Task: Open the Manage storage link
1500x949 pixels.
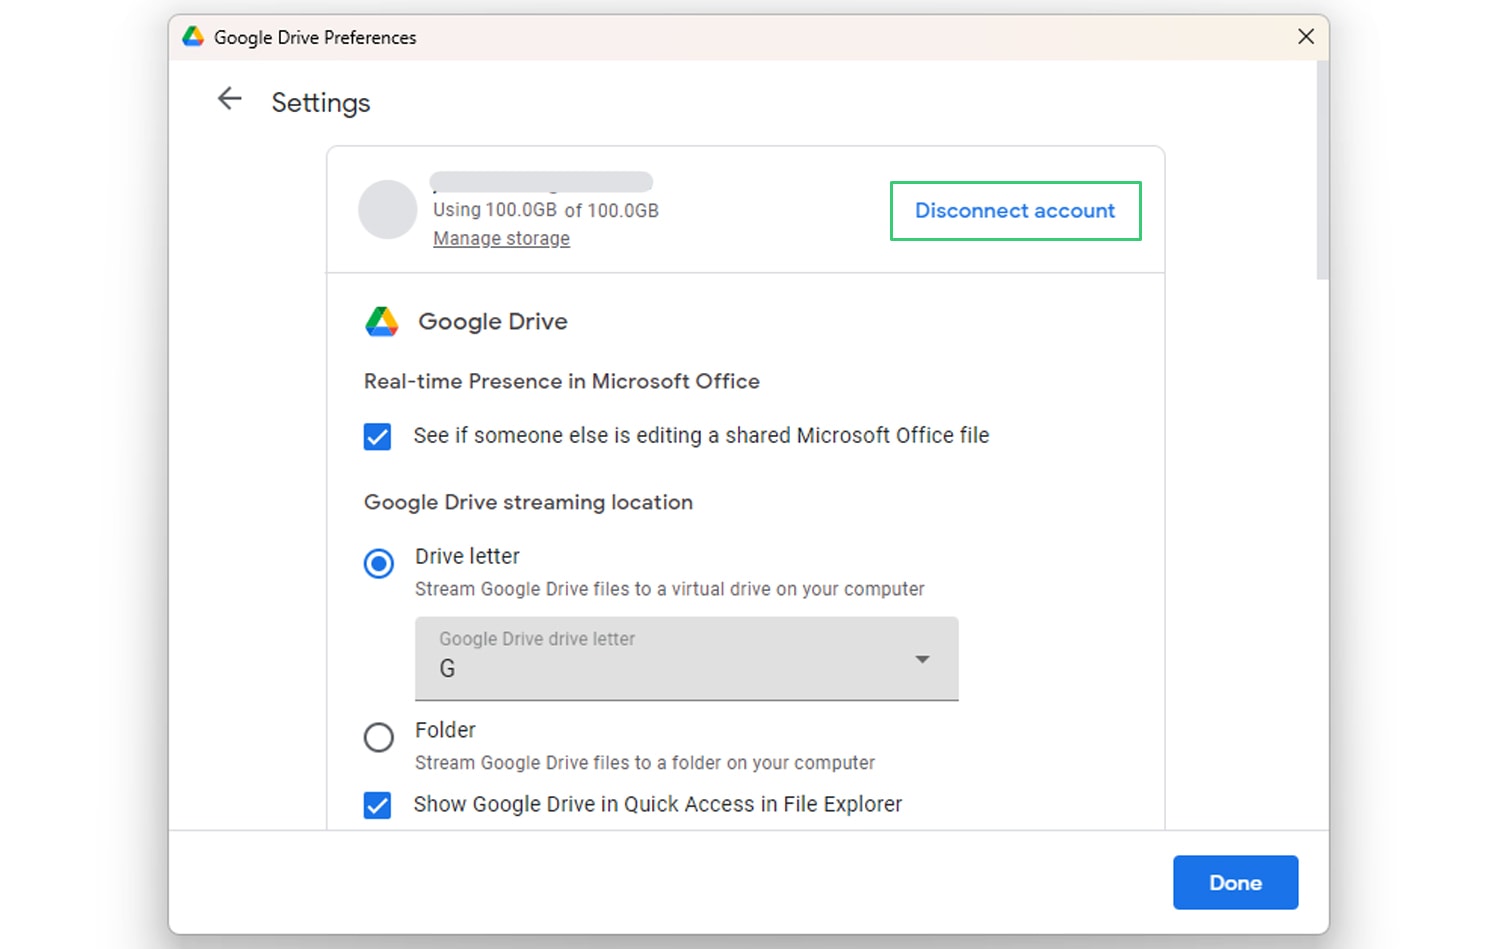Action: tap(501, 238)
